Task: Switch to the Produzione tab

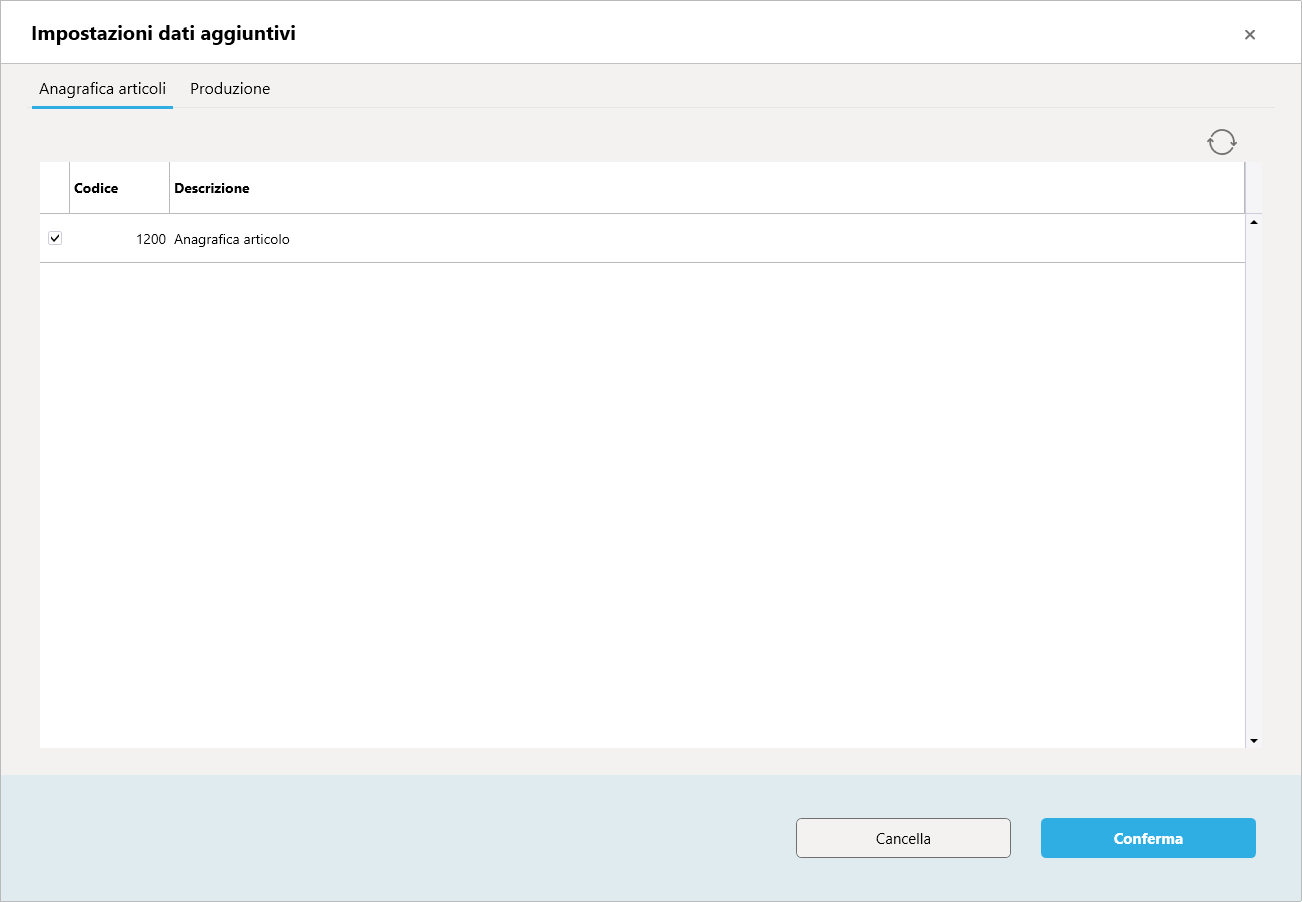Action: 230,89
